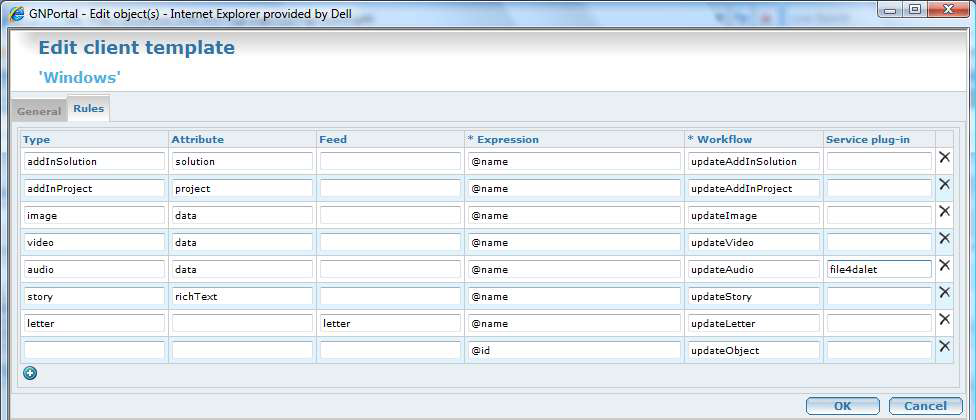Click the audio type field
This screenshot has width=976, height=420.
point(94,269)
